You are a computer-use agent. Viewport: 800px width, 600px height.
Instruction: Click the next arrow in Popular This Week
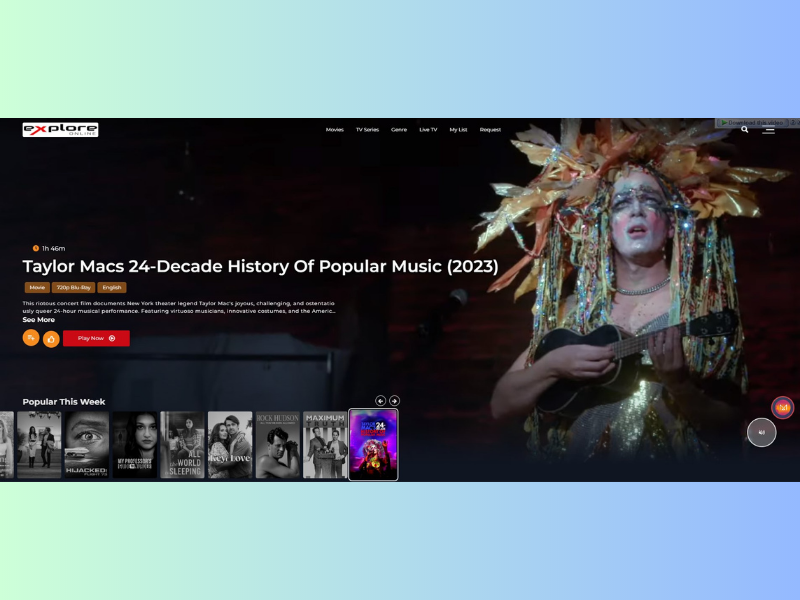point(394,401)
